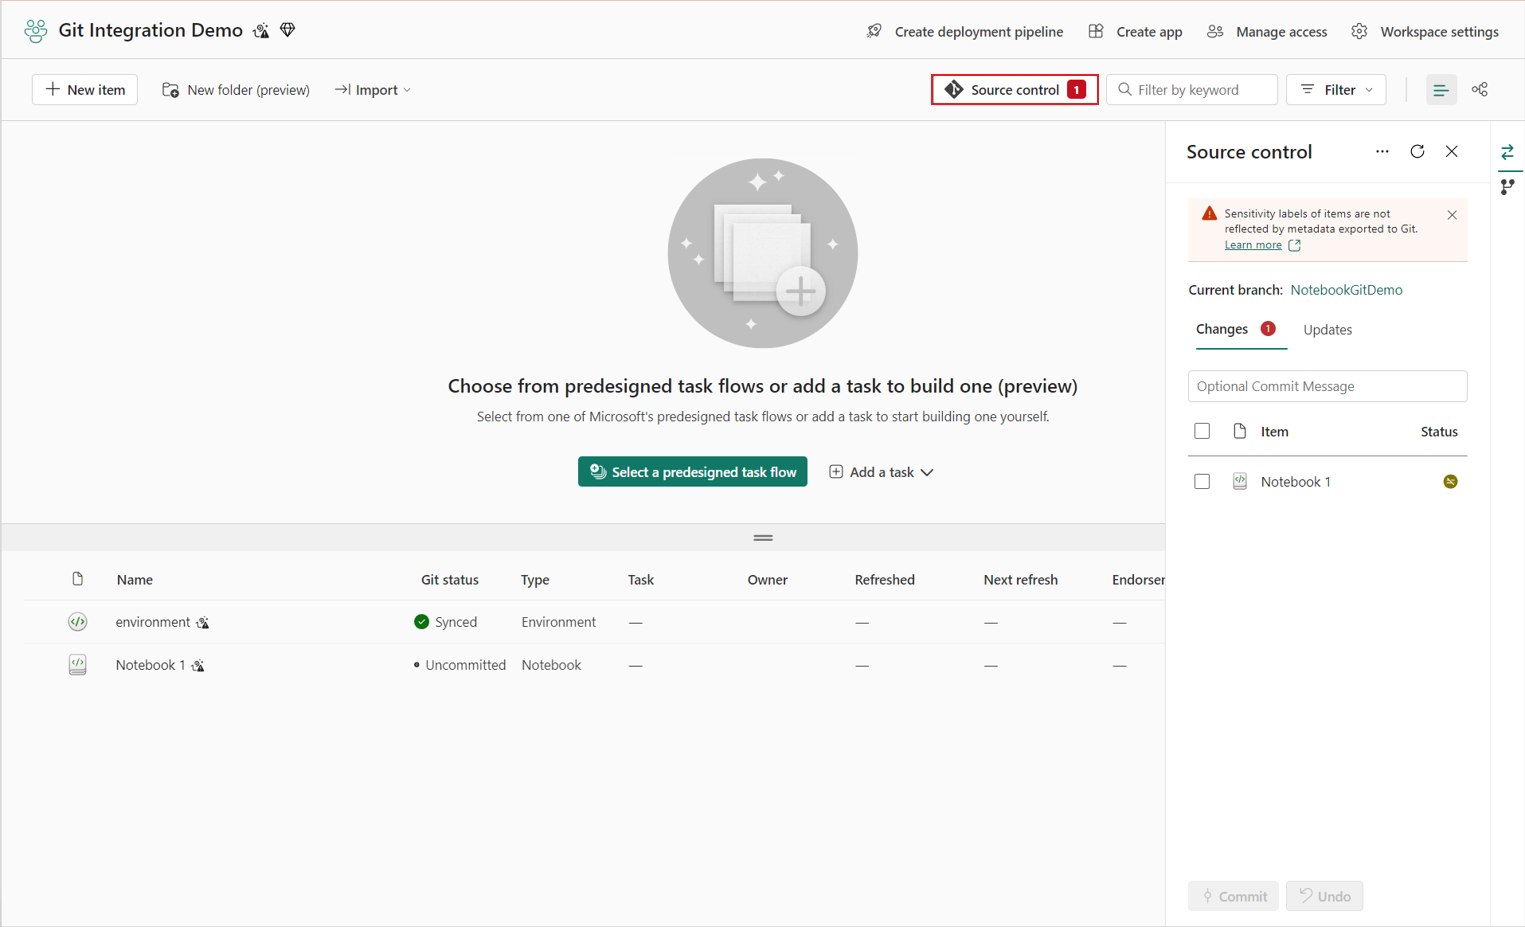
Task: Click the Optional Commit Message field
Action: (1327, 386)
